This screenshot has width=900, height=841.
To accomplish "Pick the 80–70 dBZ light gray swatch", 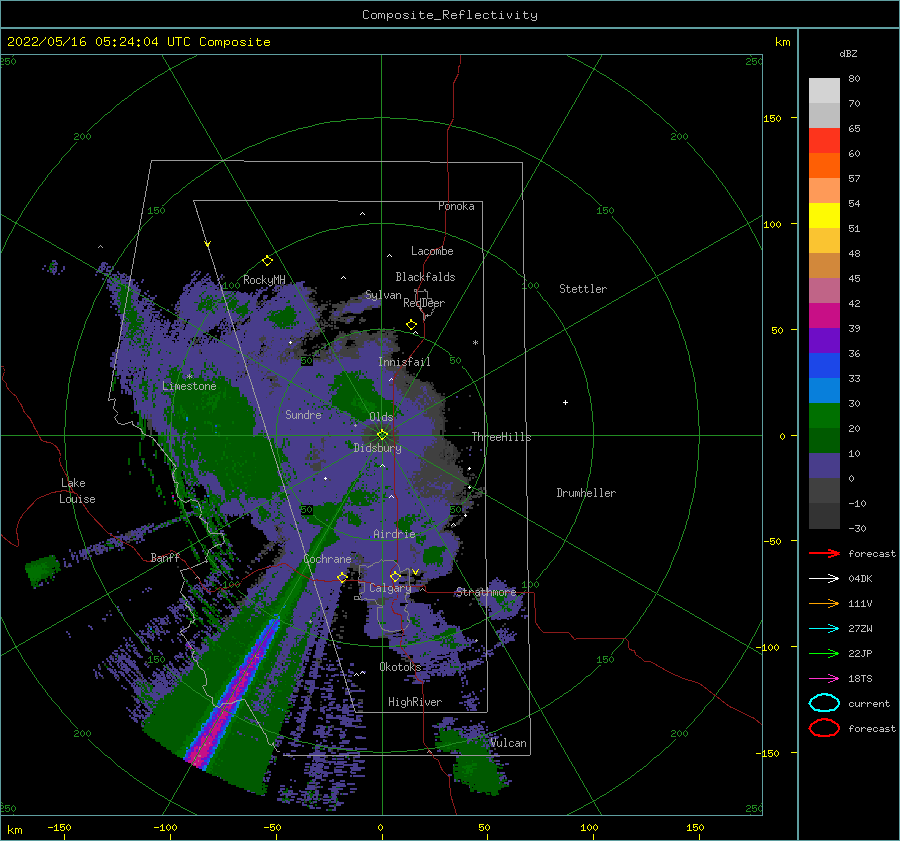I will coord(824,90).
